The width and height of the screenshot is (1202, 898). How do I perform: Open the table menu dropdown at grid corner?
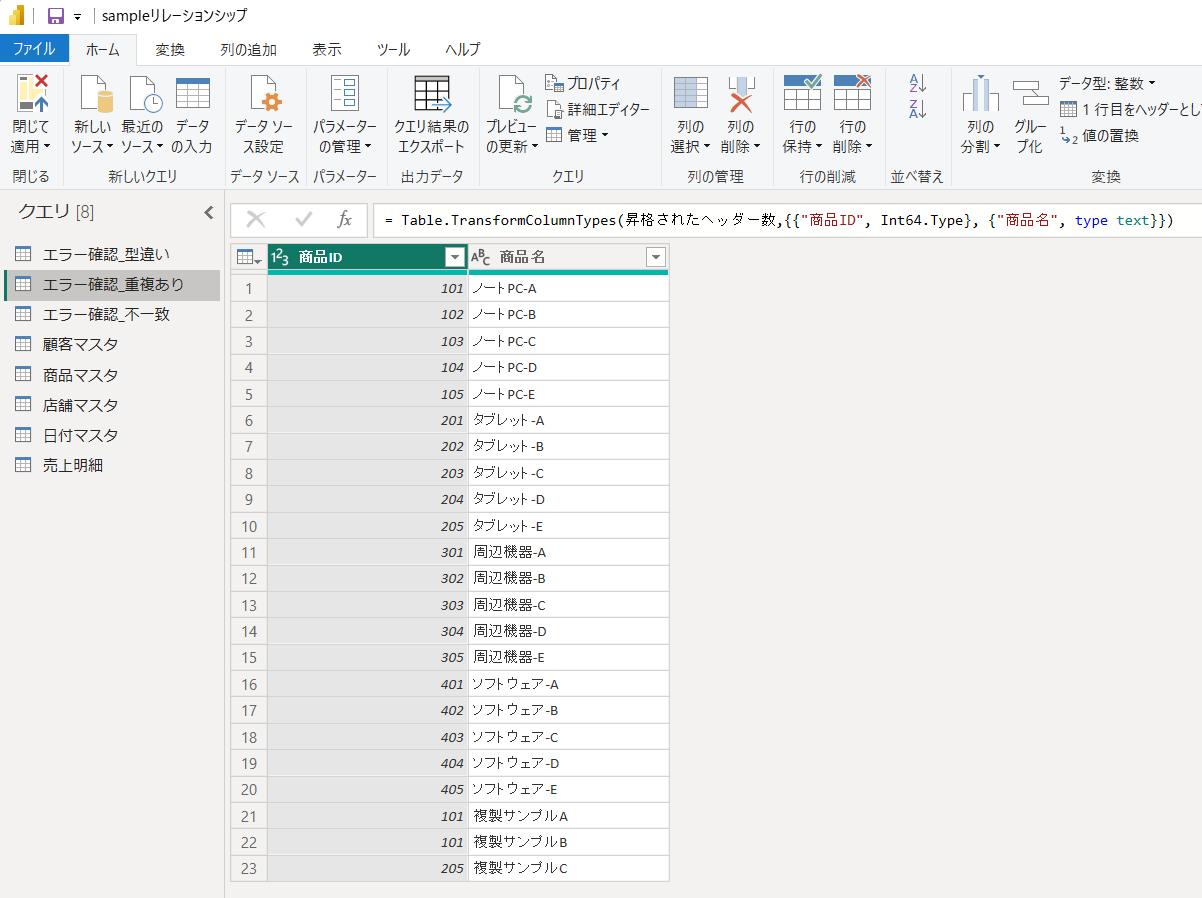pos(249,257)
